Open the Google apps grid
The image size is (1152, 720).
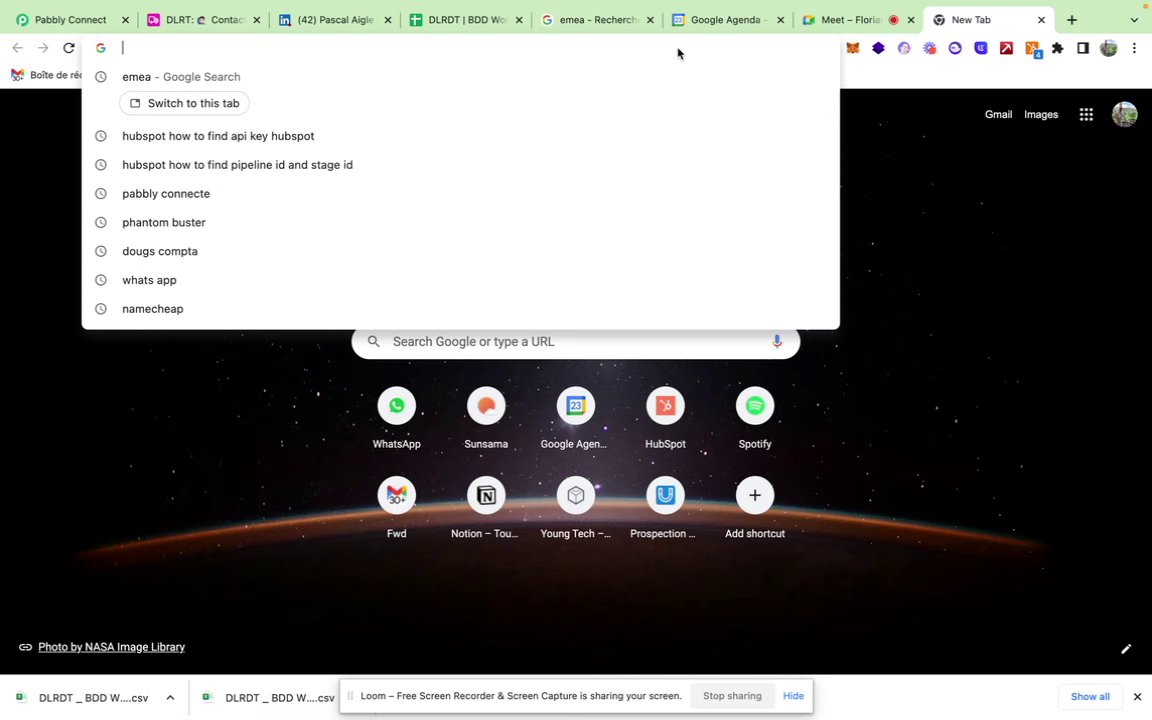(x=1086, y=115)
